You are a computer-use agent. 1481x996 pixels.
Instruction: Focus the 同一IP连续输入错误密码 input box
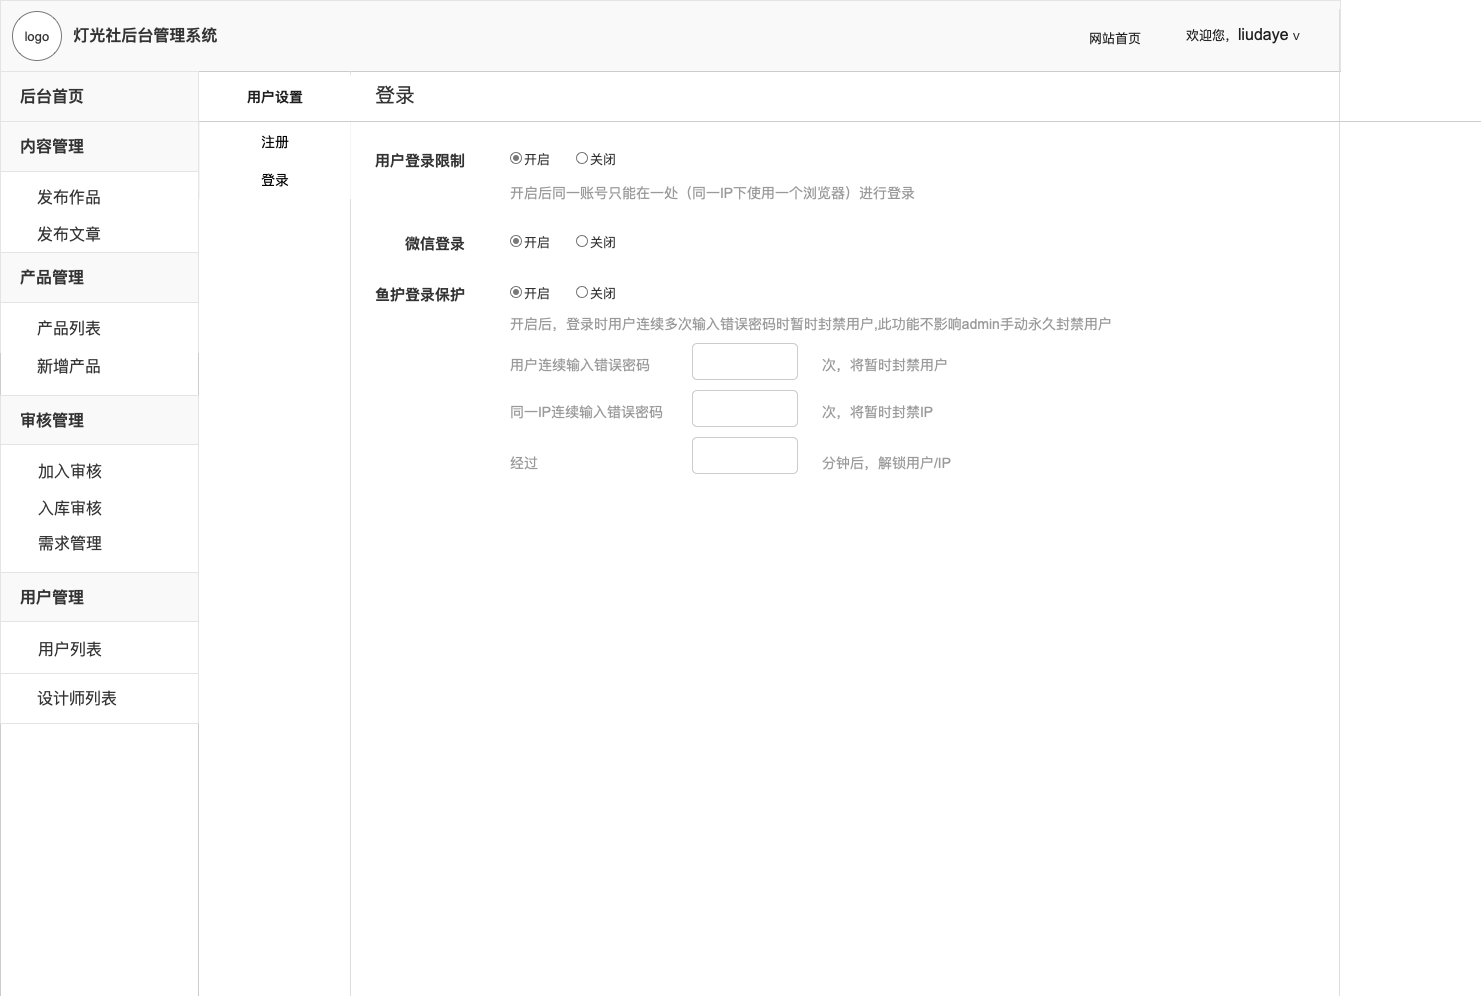pyautogui.click(x=744, y=409)
